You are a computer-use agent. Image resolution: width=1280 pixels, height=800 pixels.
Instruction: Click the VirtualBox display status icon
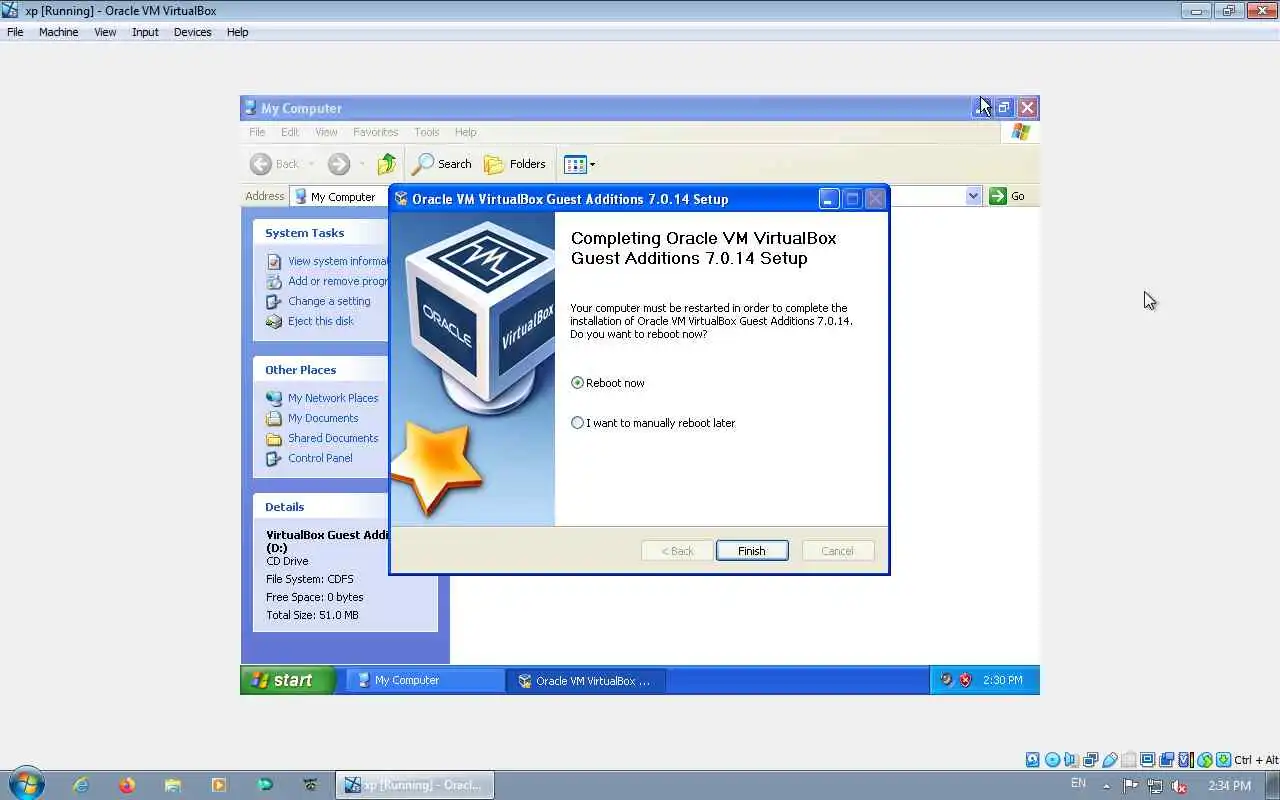(1147, 760)
